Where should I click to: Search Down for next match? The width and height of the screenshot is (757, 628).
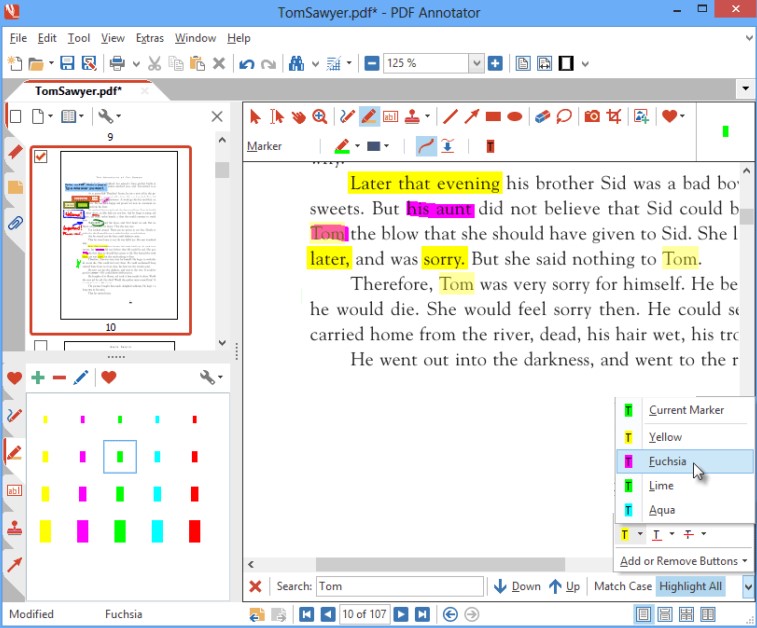(x=517, y=586)
